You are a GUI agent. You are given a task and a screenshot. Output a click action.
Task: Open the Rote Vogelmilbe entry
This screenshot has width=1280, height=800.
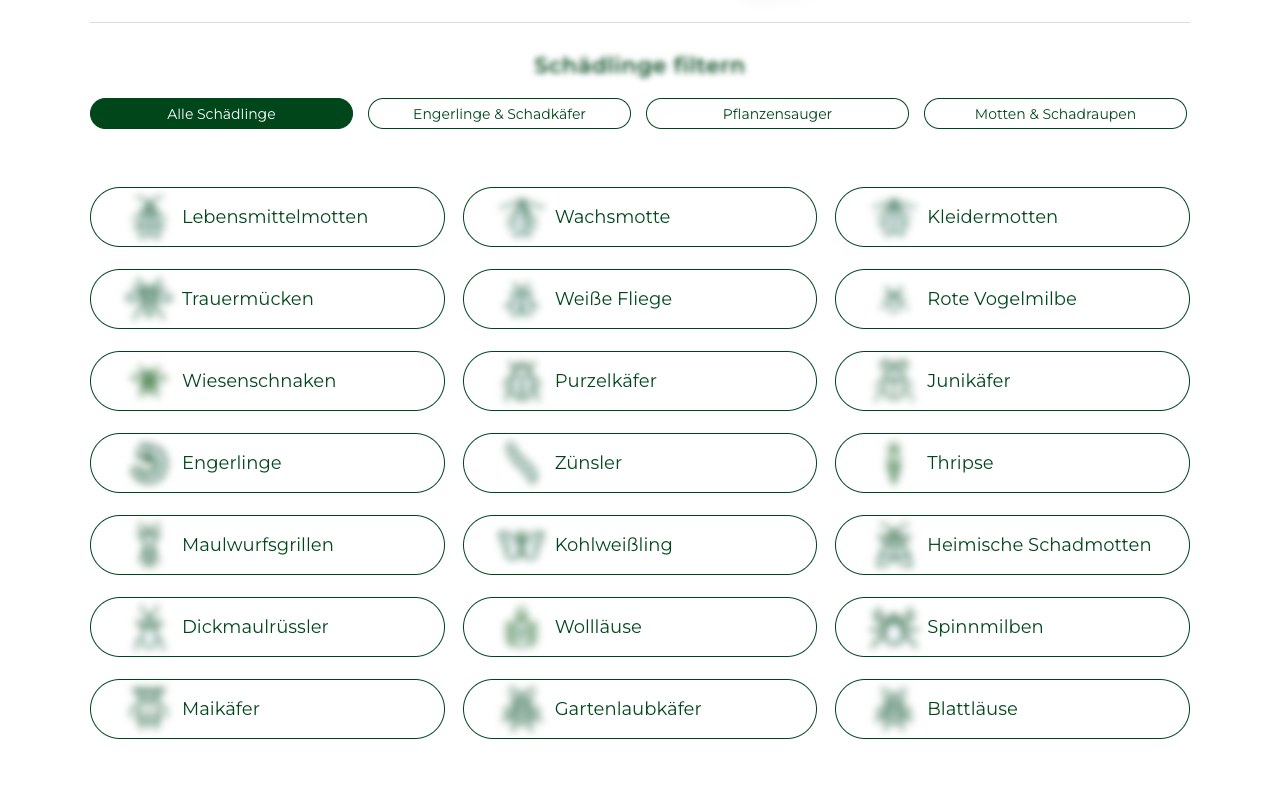[x=1012, y=299]
